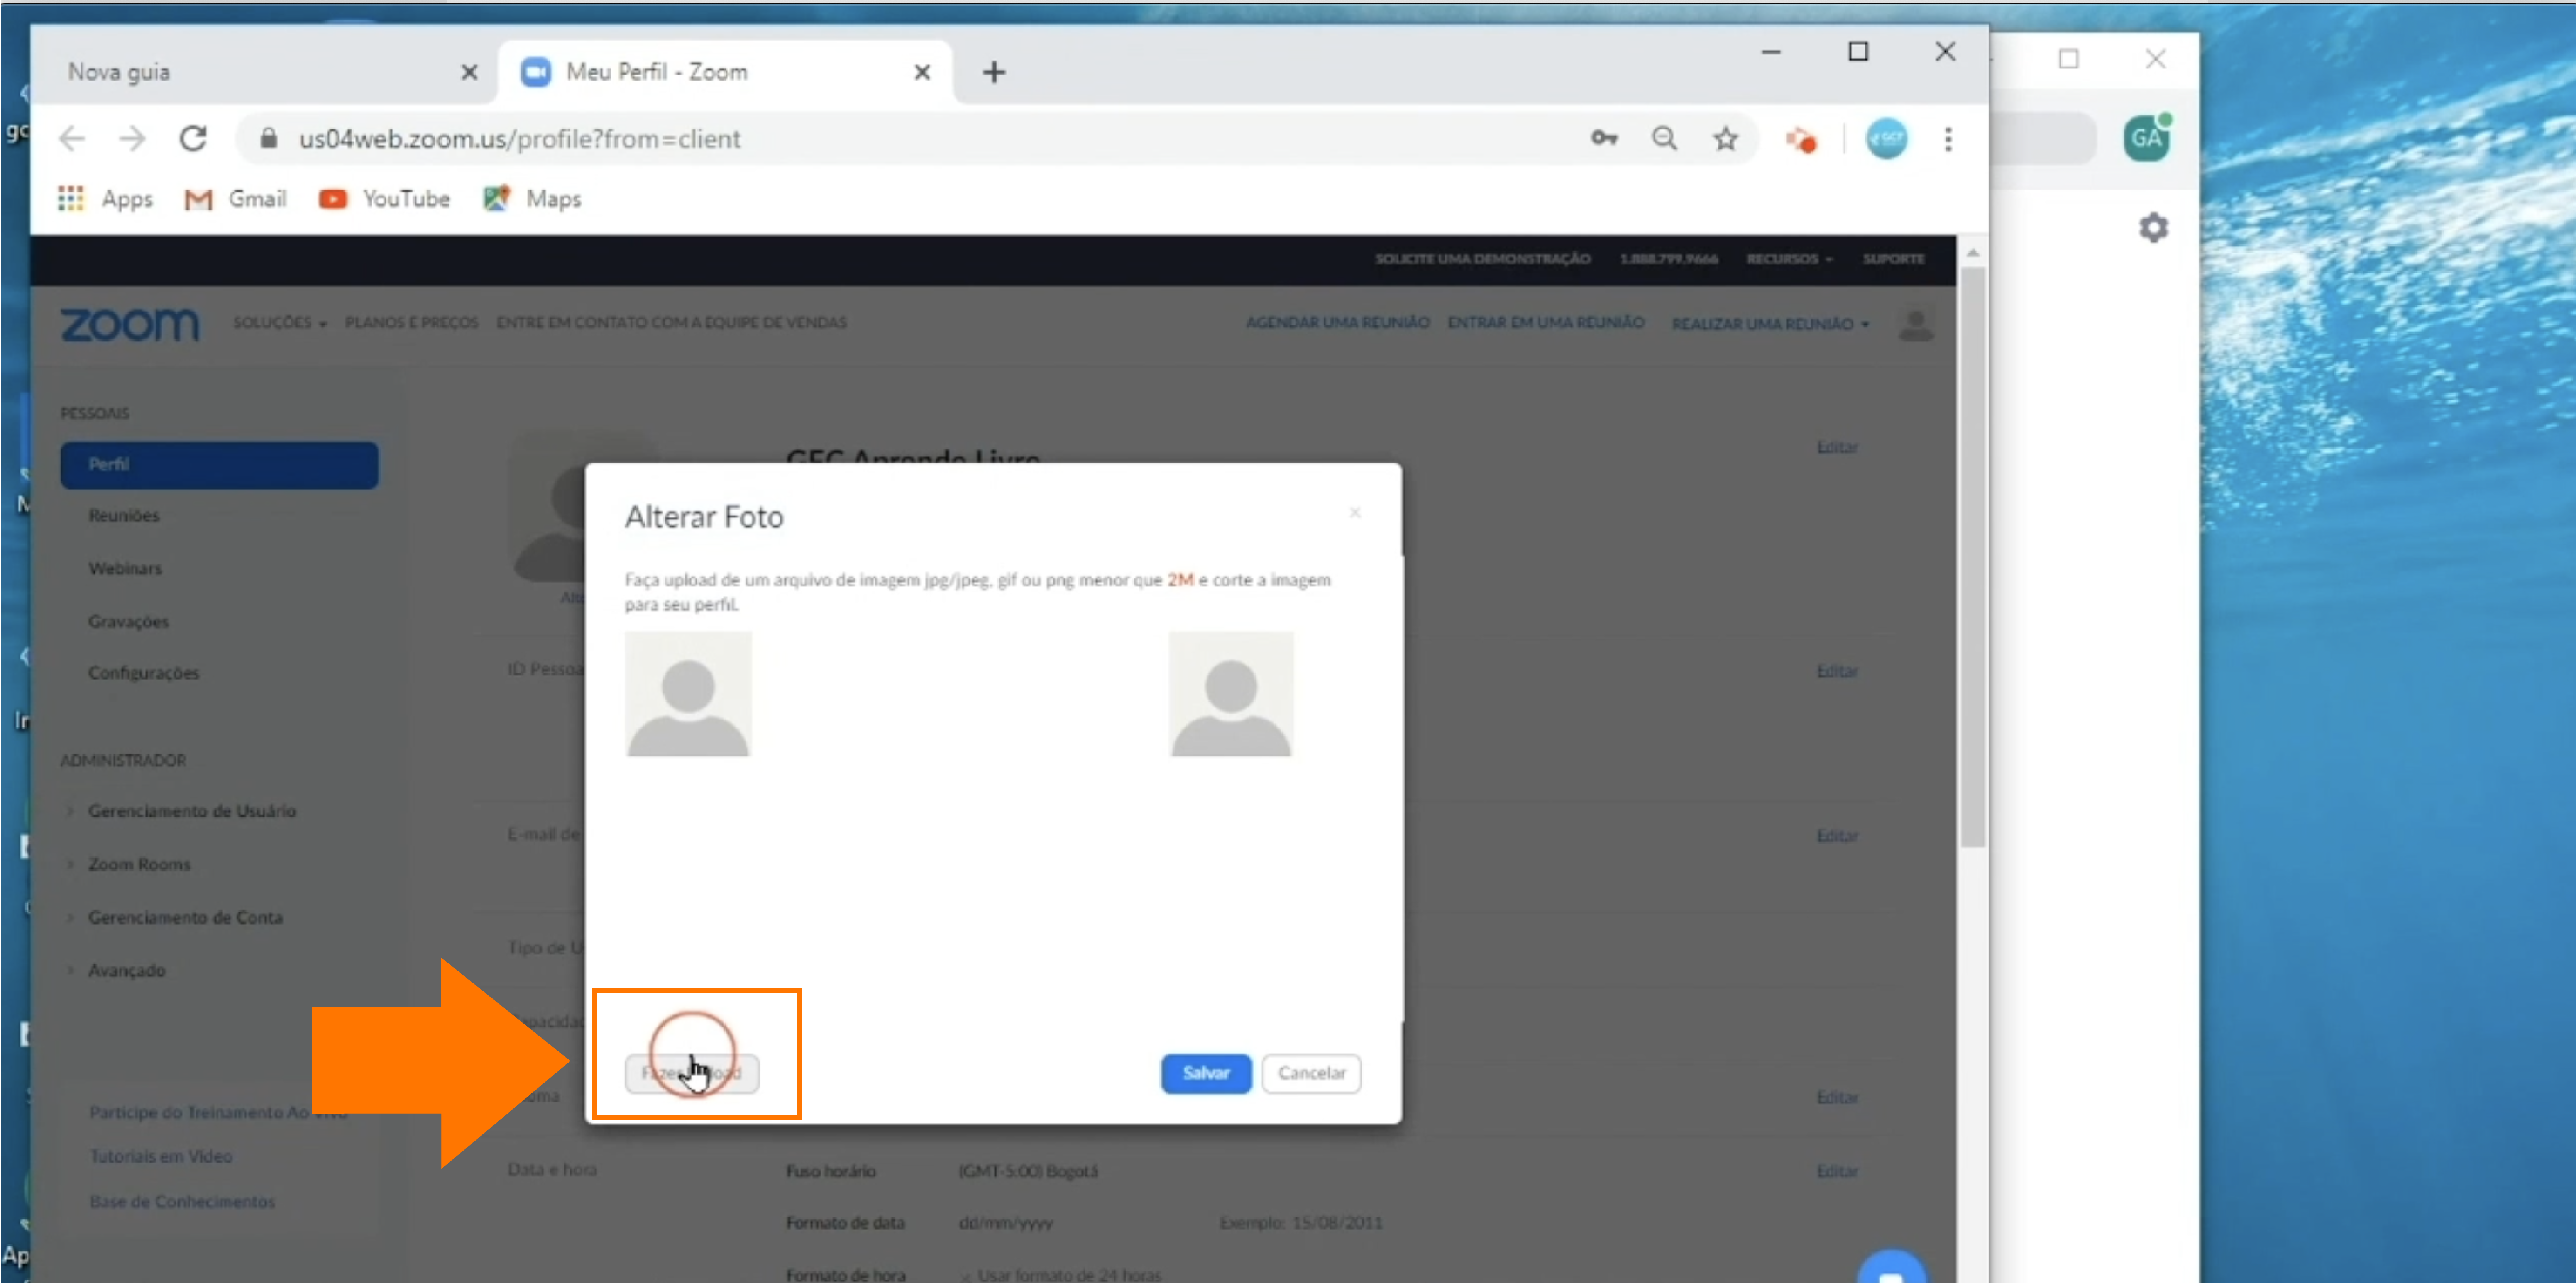Close the Meu Perfil - Zoom tab
The width and height of the screenshot is (2576, 1283).
tap(922, 72)
